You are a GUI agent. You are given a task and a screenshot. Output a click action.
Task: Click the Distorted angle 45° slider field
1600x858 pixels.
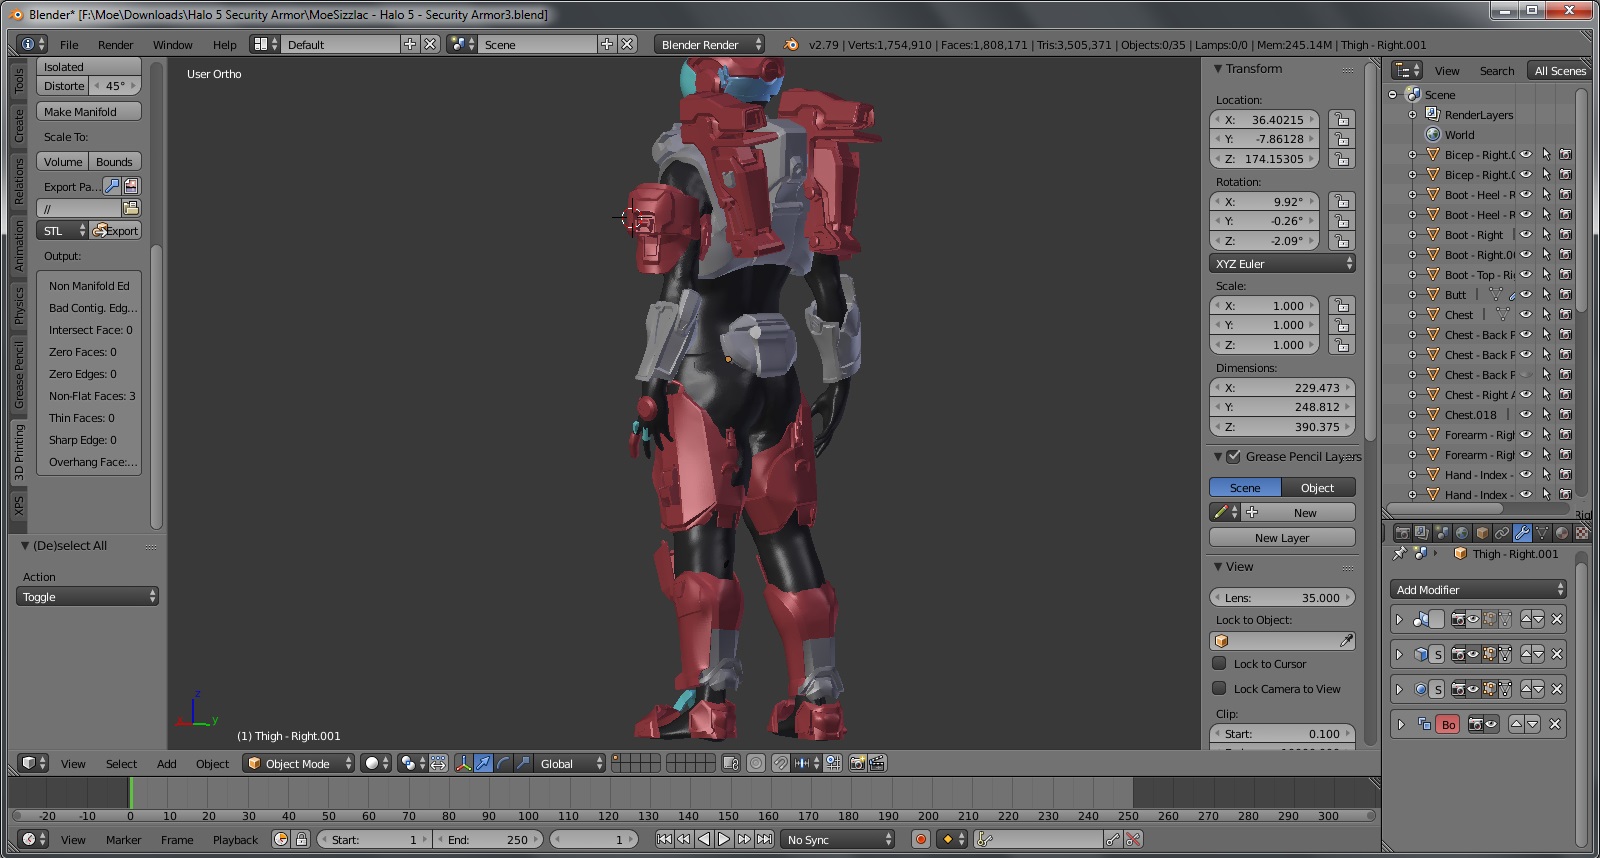(115, 85)
